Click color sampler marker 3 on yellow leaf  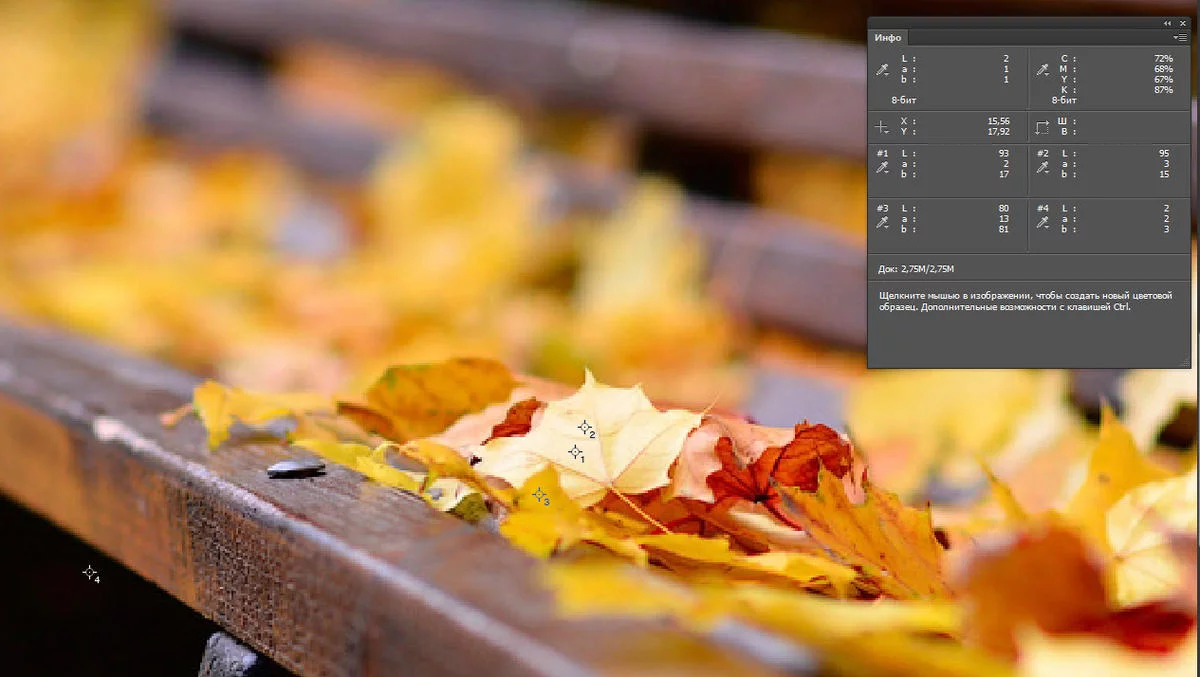(539, 494)
